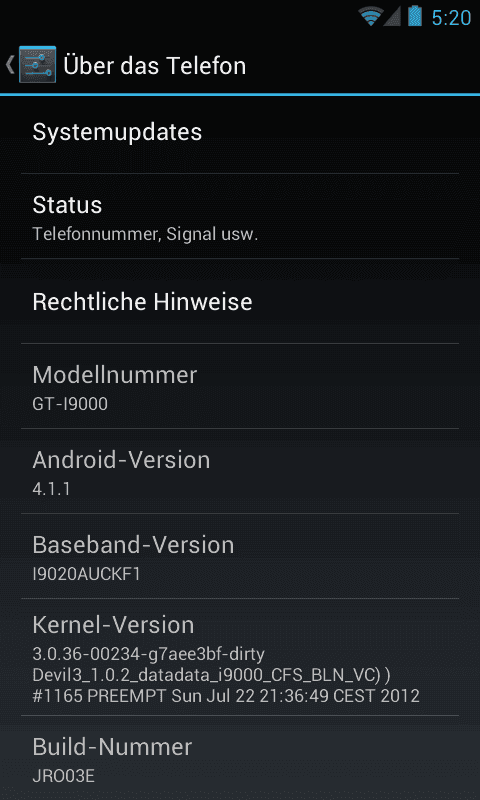Tap the Android-Version entry
480x800 pixels.
(x=240, y=471)
